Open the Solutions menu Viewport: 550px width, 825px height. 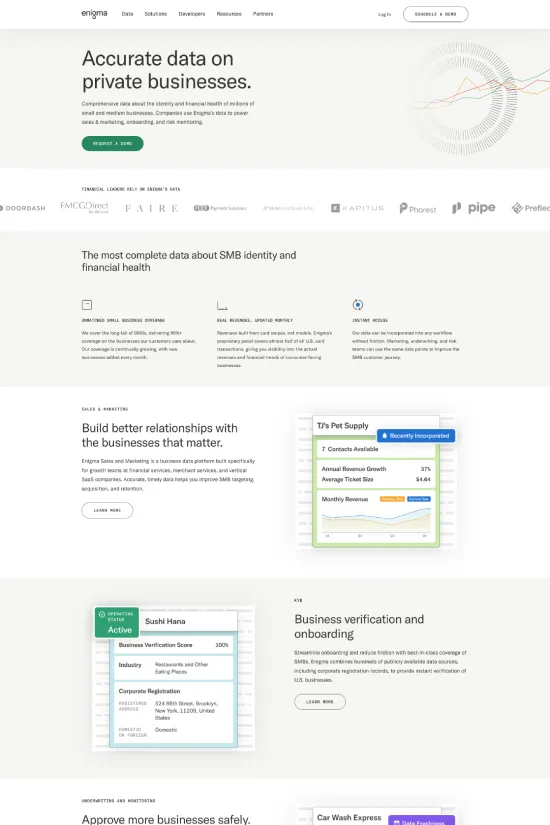156,14
